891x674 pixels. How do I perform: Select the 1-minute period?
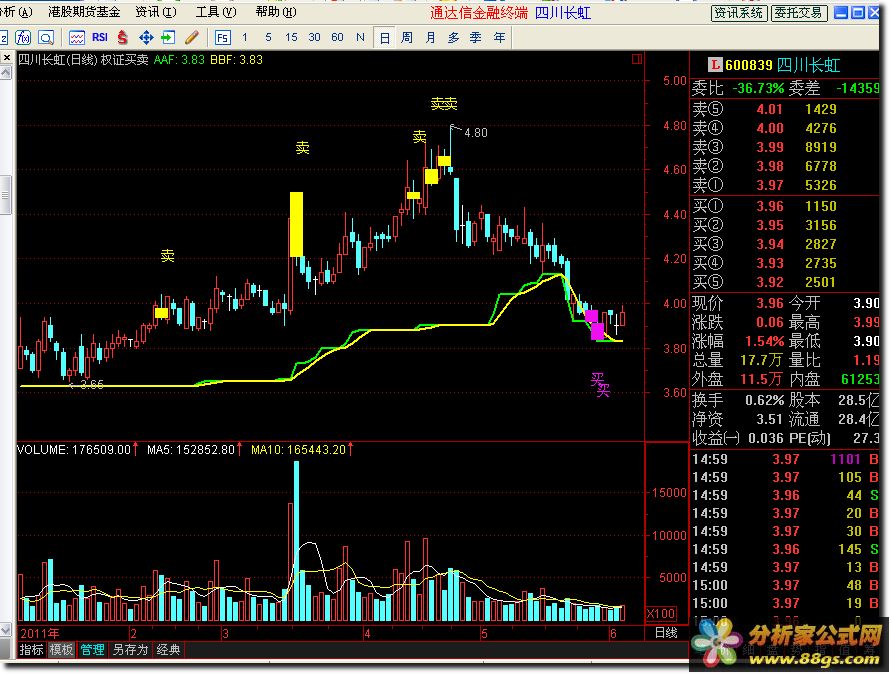(x=245, y=38)
